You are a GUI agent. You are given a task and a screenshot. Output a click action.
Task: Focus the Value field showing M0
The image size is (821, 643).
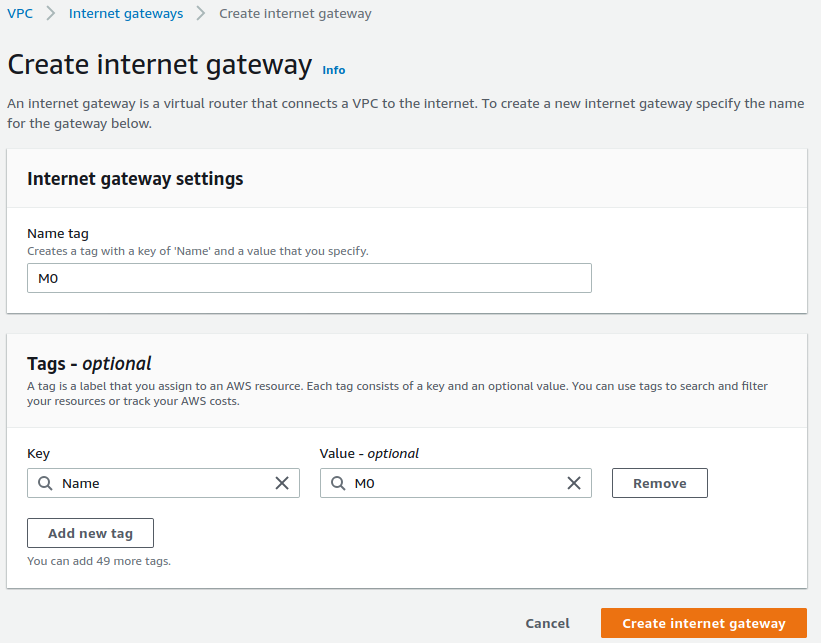coord(450,483)
